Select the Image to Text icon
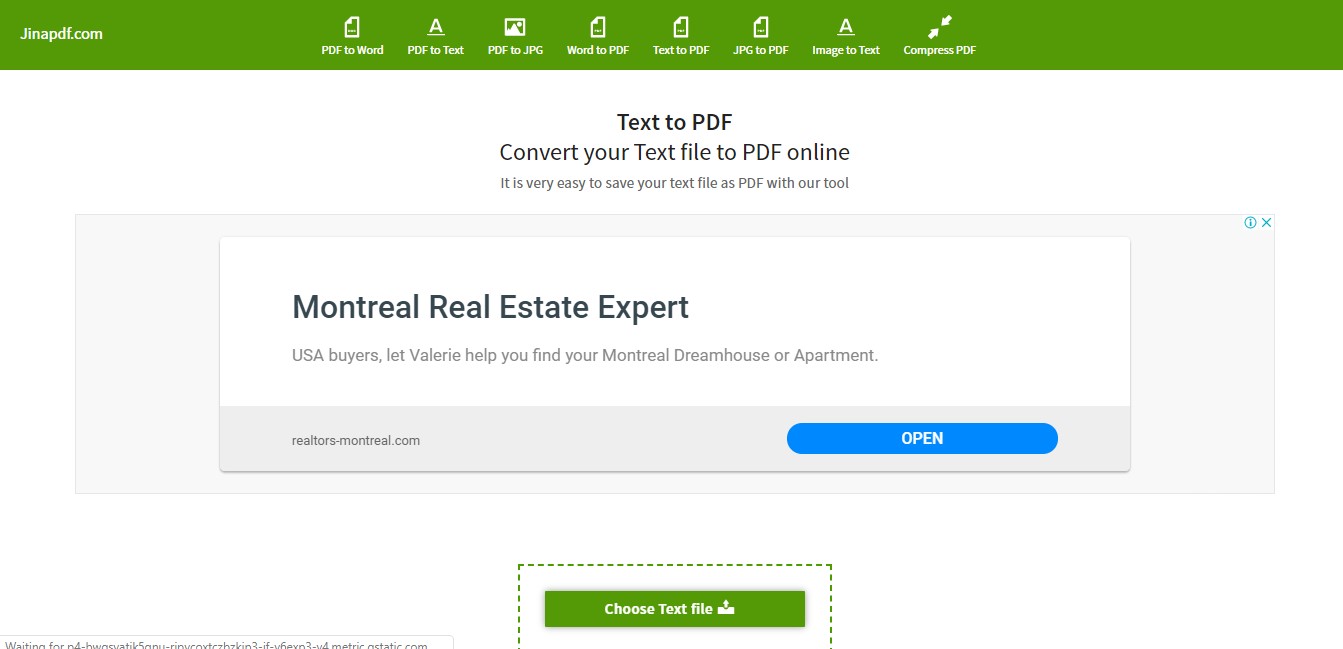 (x=846, y=27)
